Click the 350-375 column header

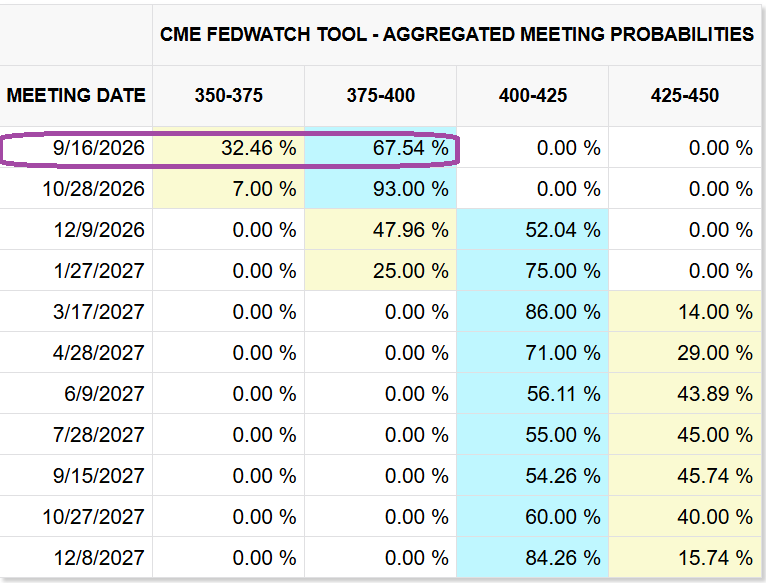pos(229,95)
